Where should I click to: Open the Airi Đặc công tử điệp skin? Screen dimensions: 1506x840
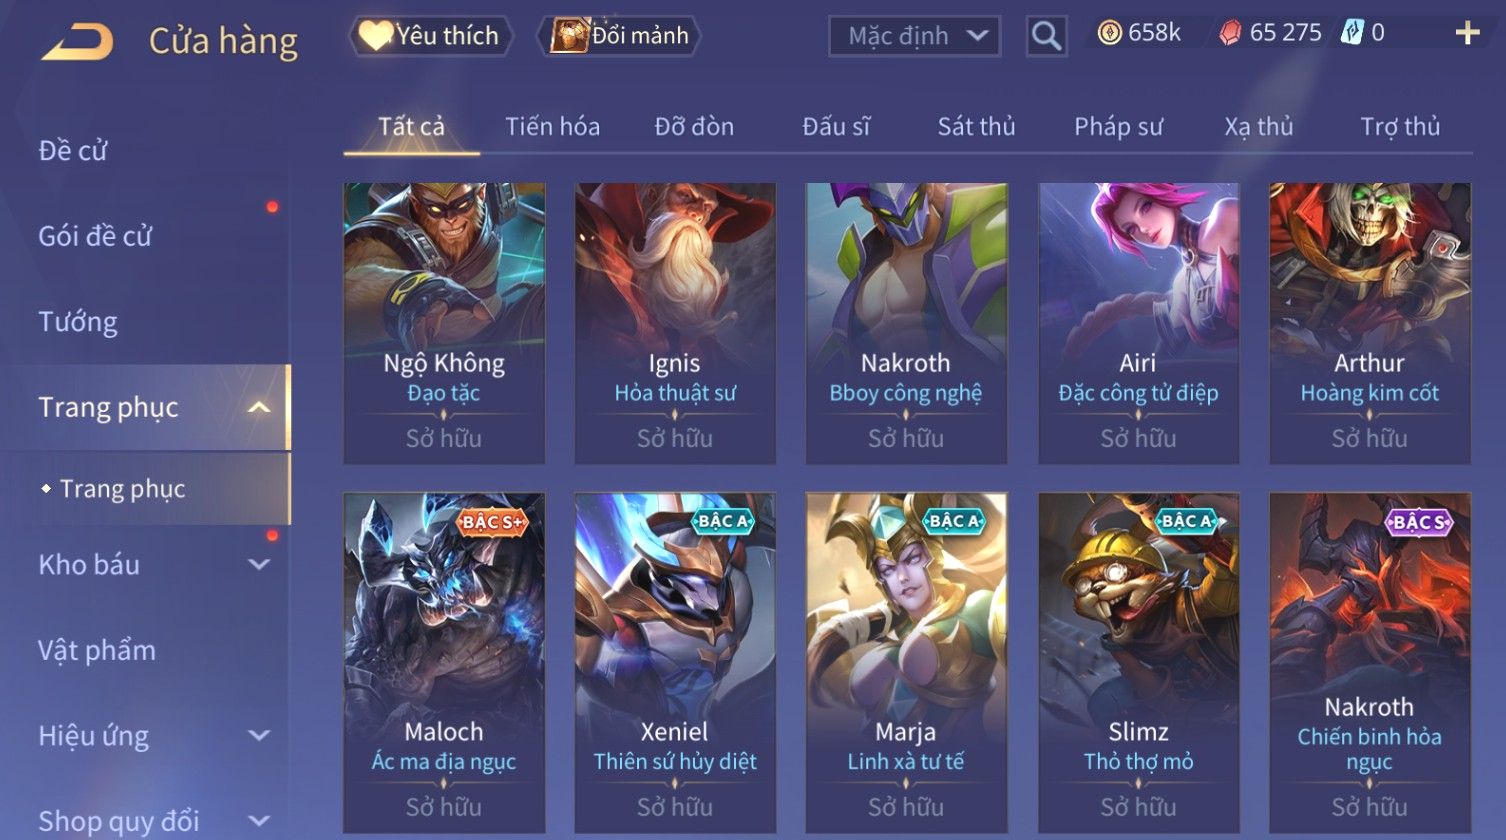1138,323
